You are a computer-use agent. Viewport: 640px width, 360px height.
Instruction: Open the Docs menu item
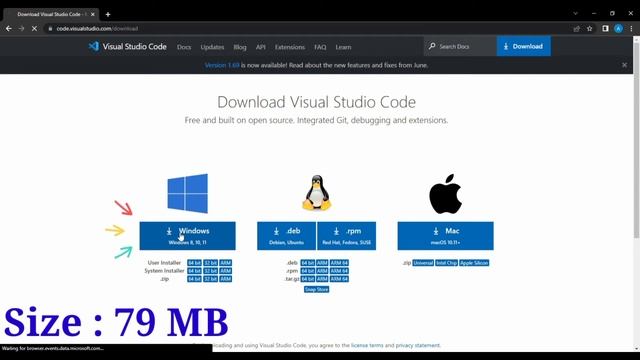(184, 47)
